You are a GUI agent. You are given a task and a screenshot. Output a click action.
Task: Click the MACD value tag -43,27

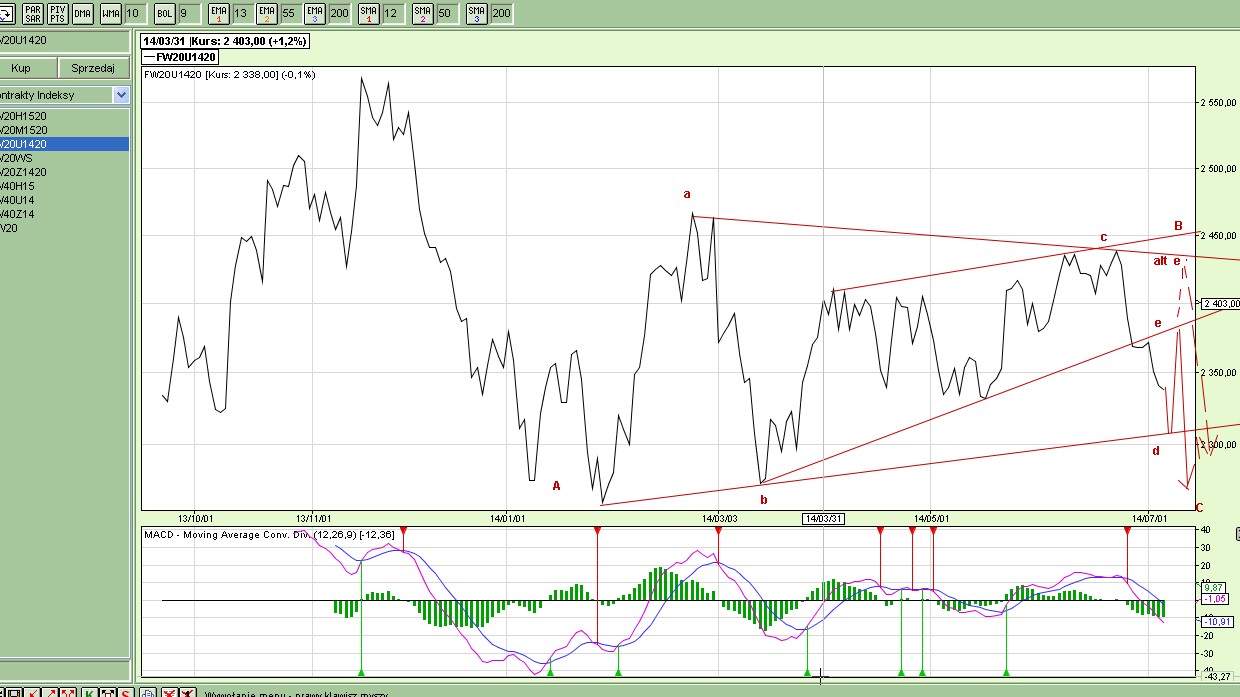[1218, 677]
